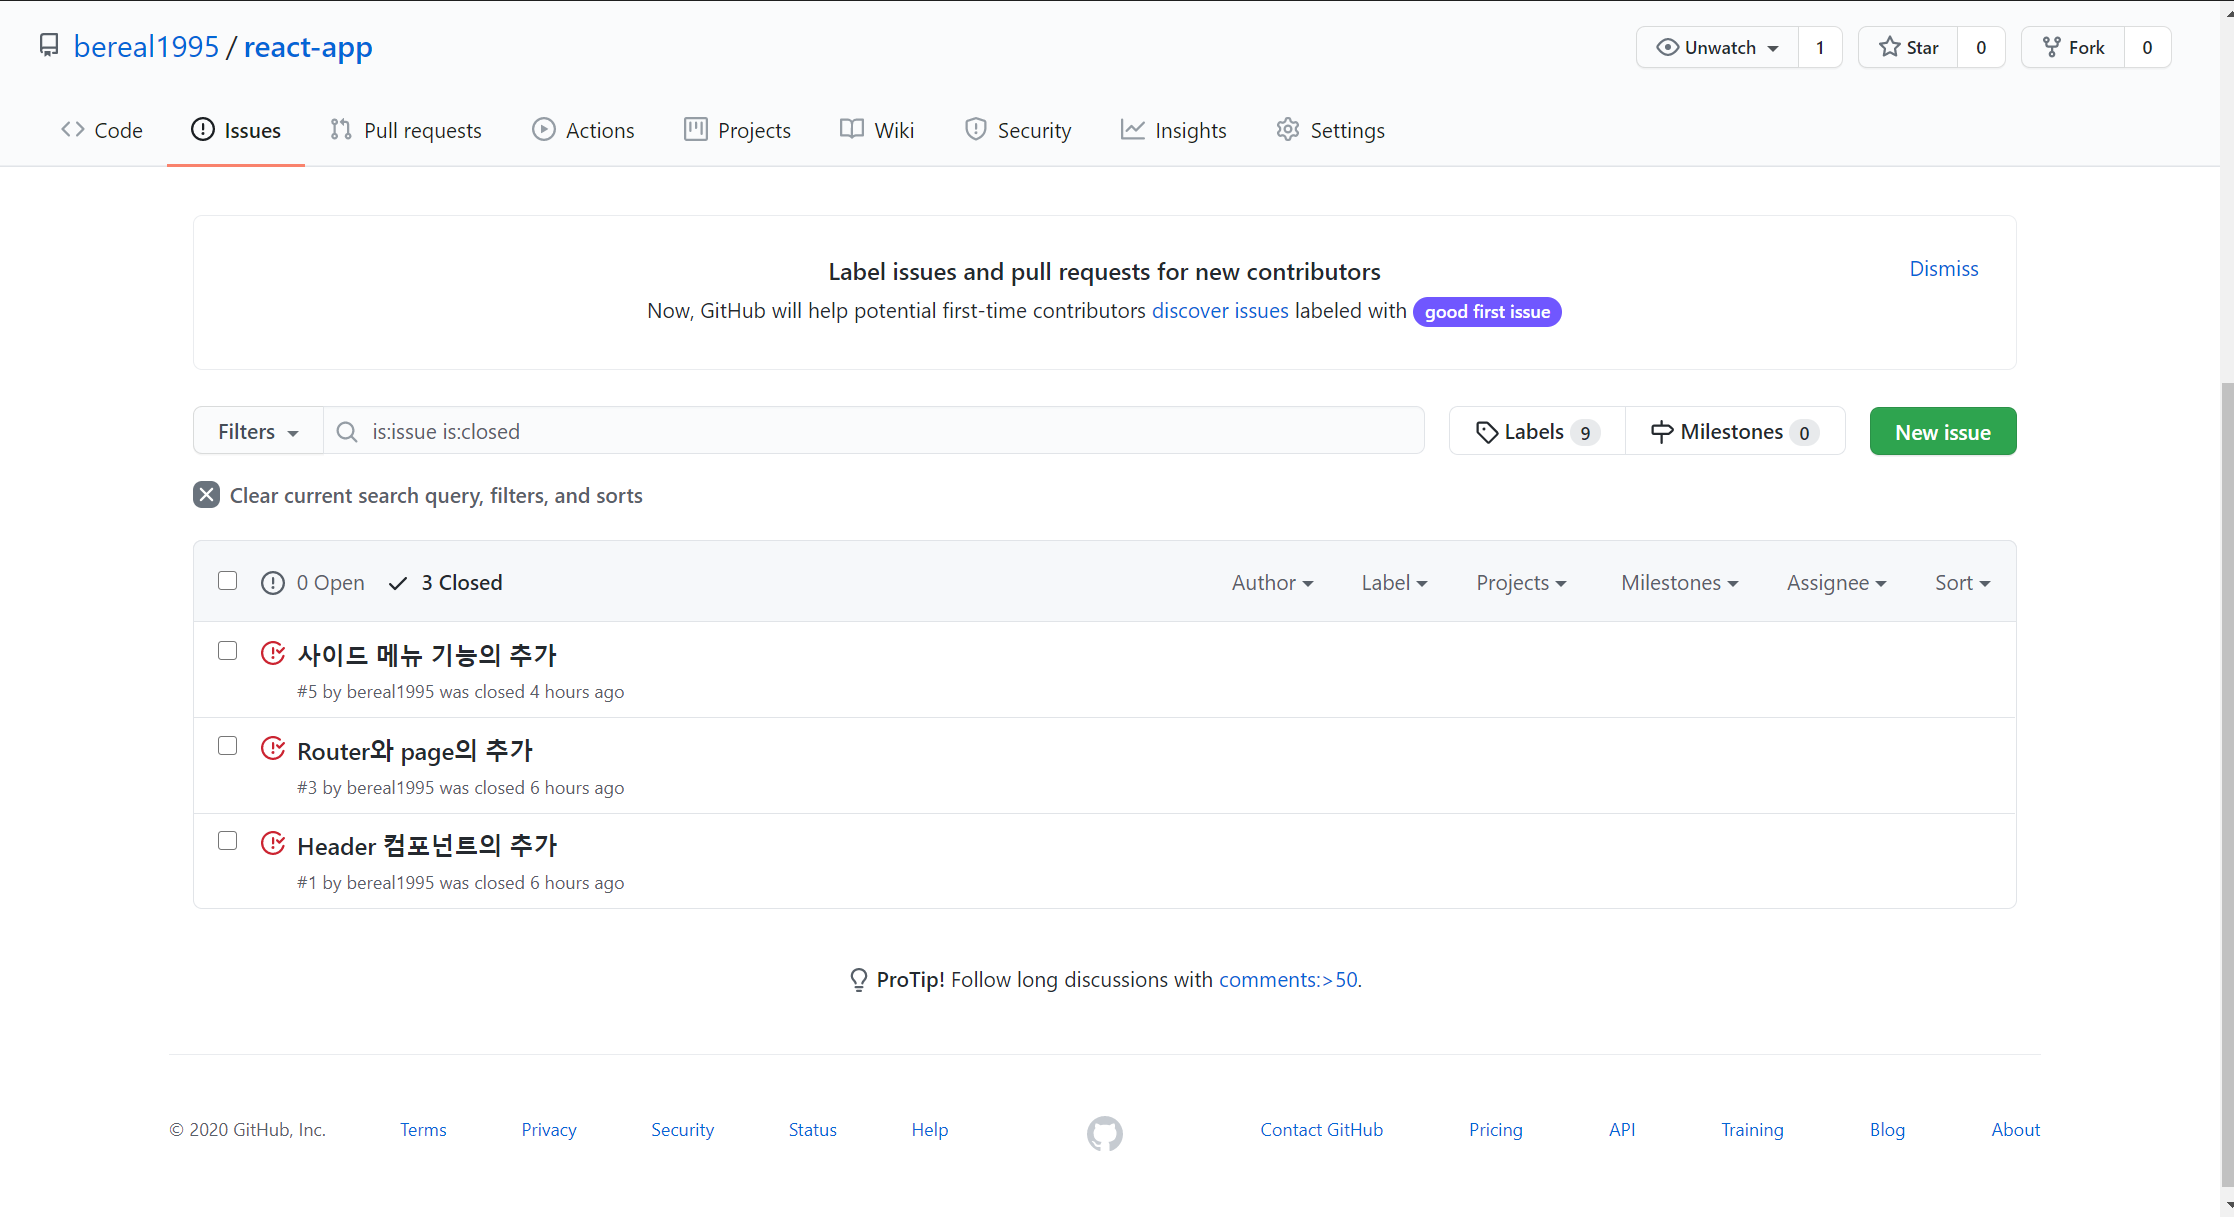Click the X icon to clear search filters
The image size is (2234, 1217).
point(206,495)
